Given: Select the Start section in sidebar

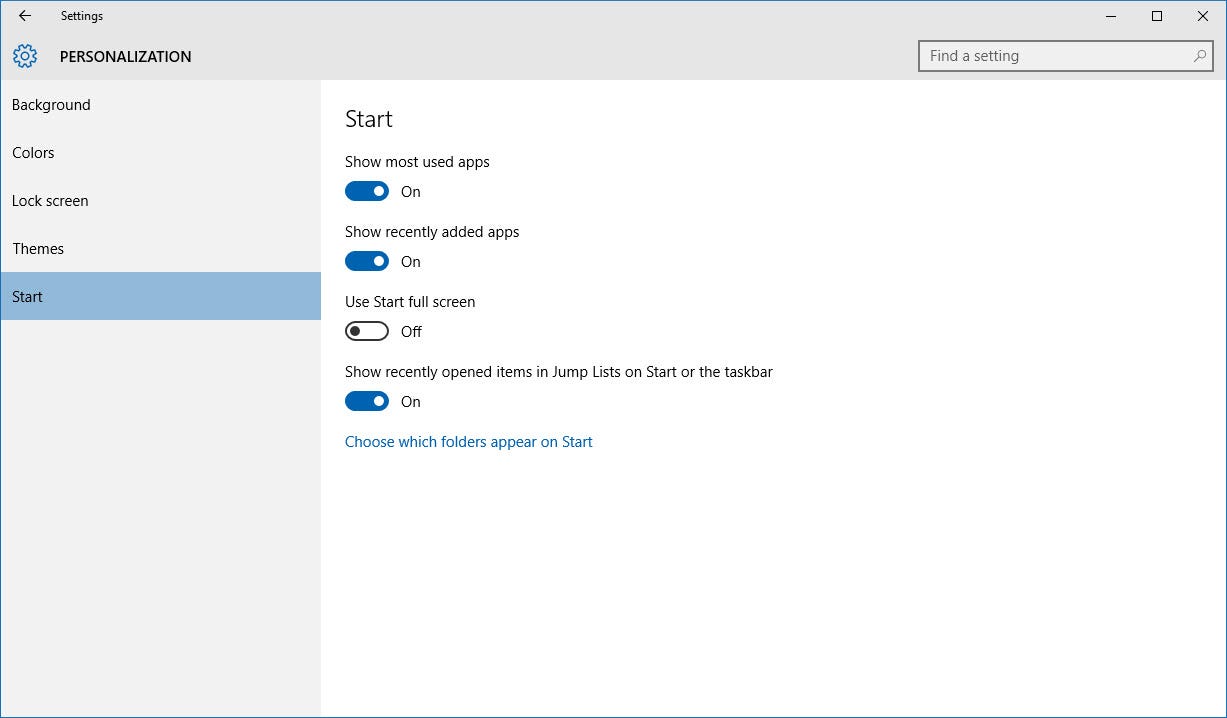Looking at the screenshot, I should point(27,296).
